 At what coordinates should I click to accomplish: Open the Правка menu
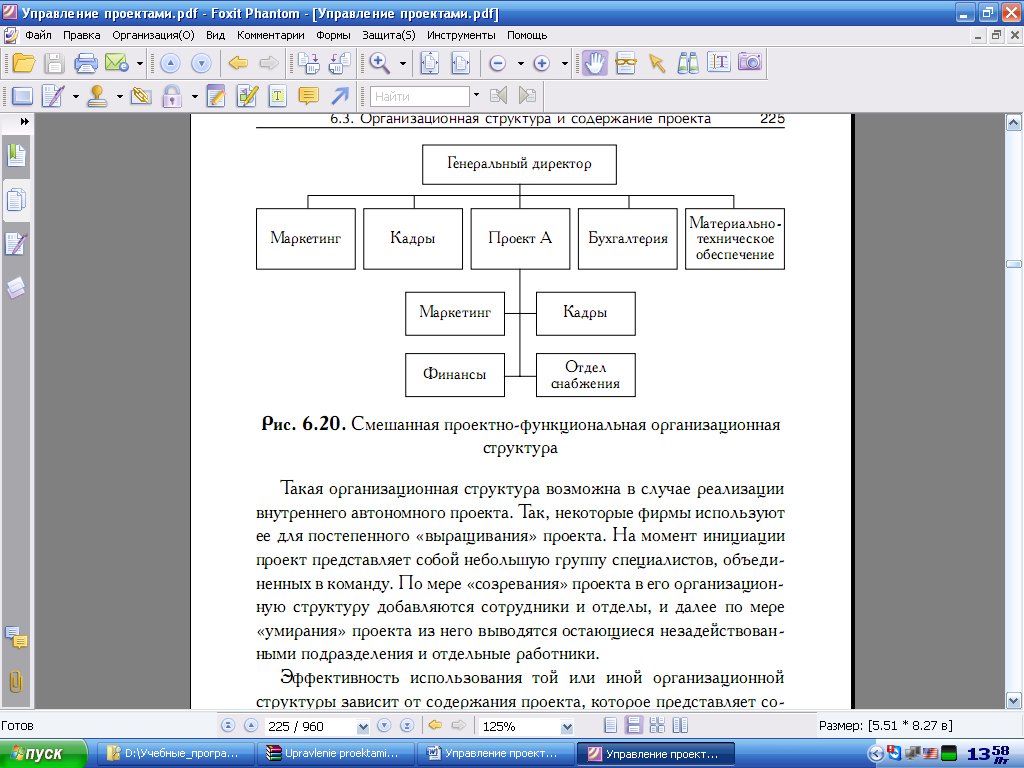(82, 35)
